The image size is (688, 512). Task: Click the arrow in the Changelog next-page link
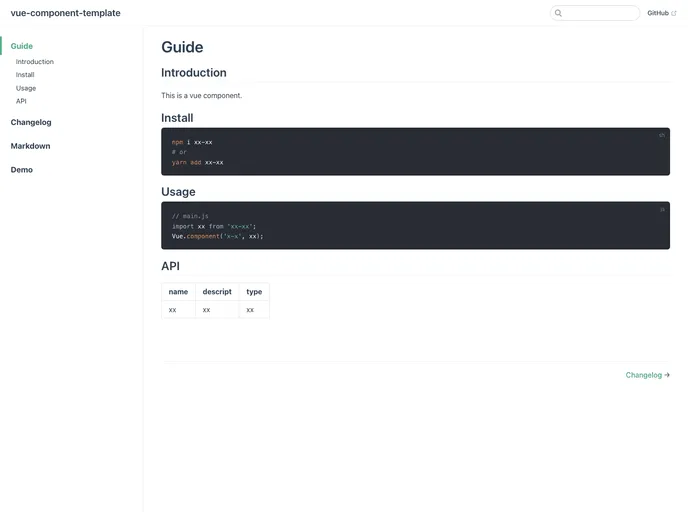point(667,375)
